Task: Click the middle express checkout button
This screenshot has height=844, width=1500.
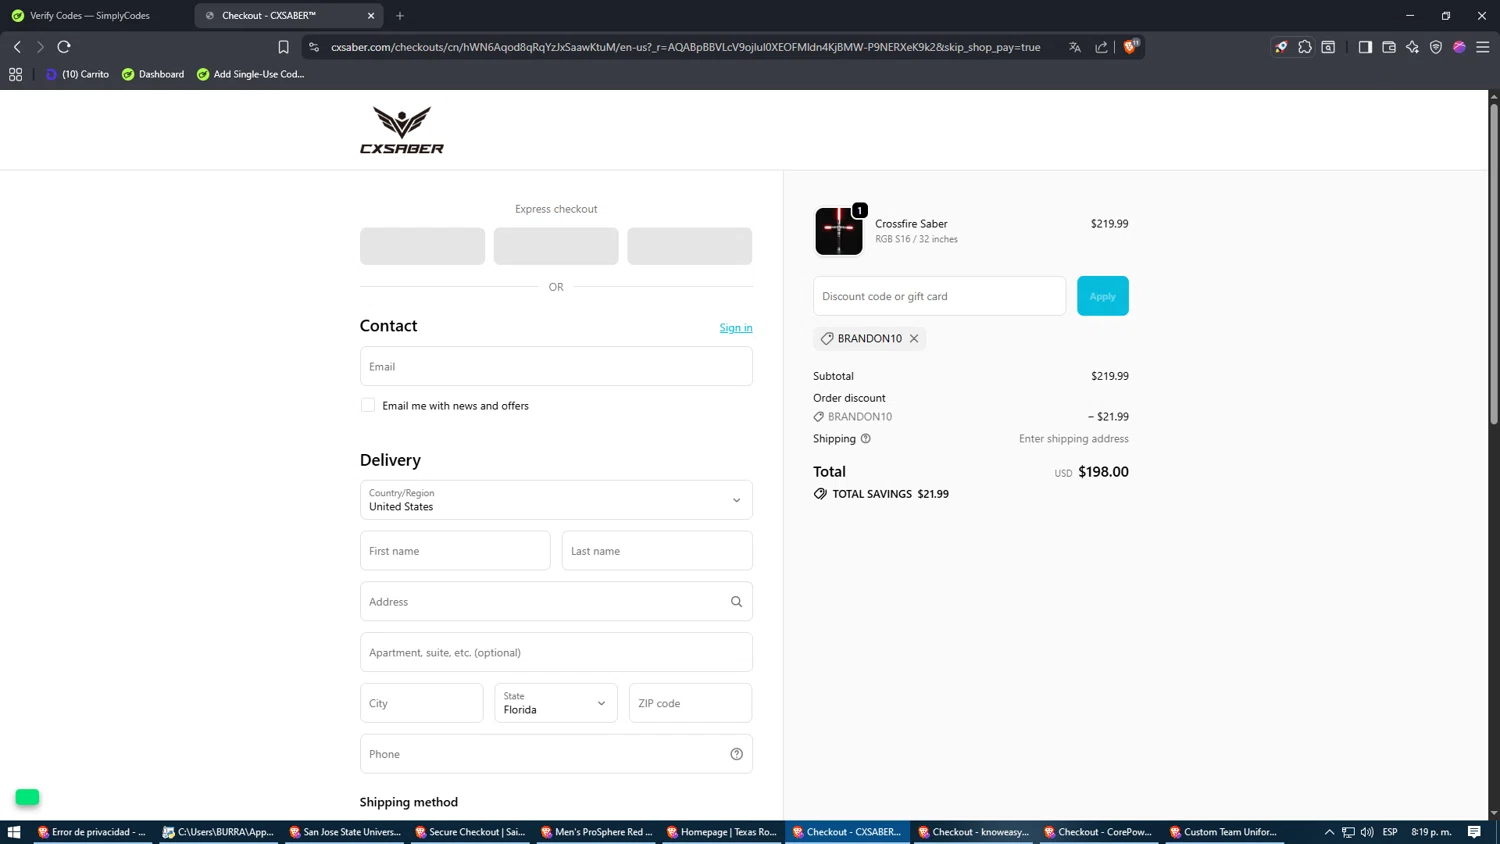Action: click(556, 246)
